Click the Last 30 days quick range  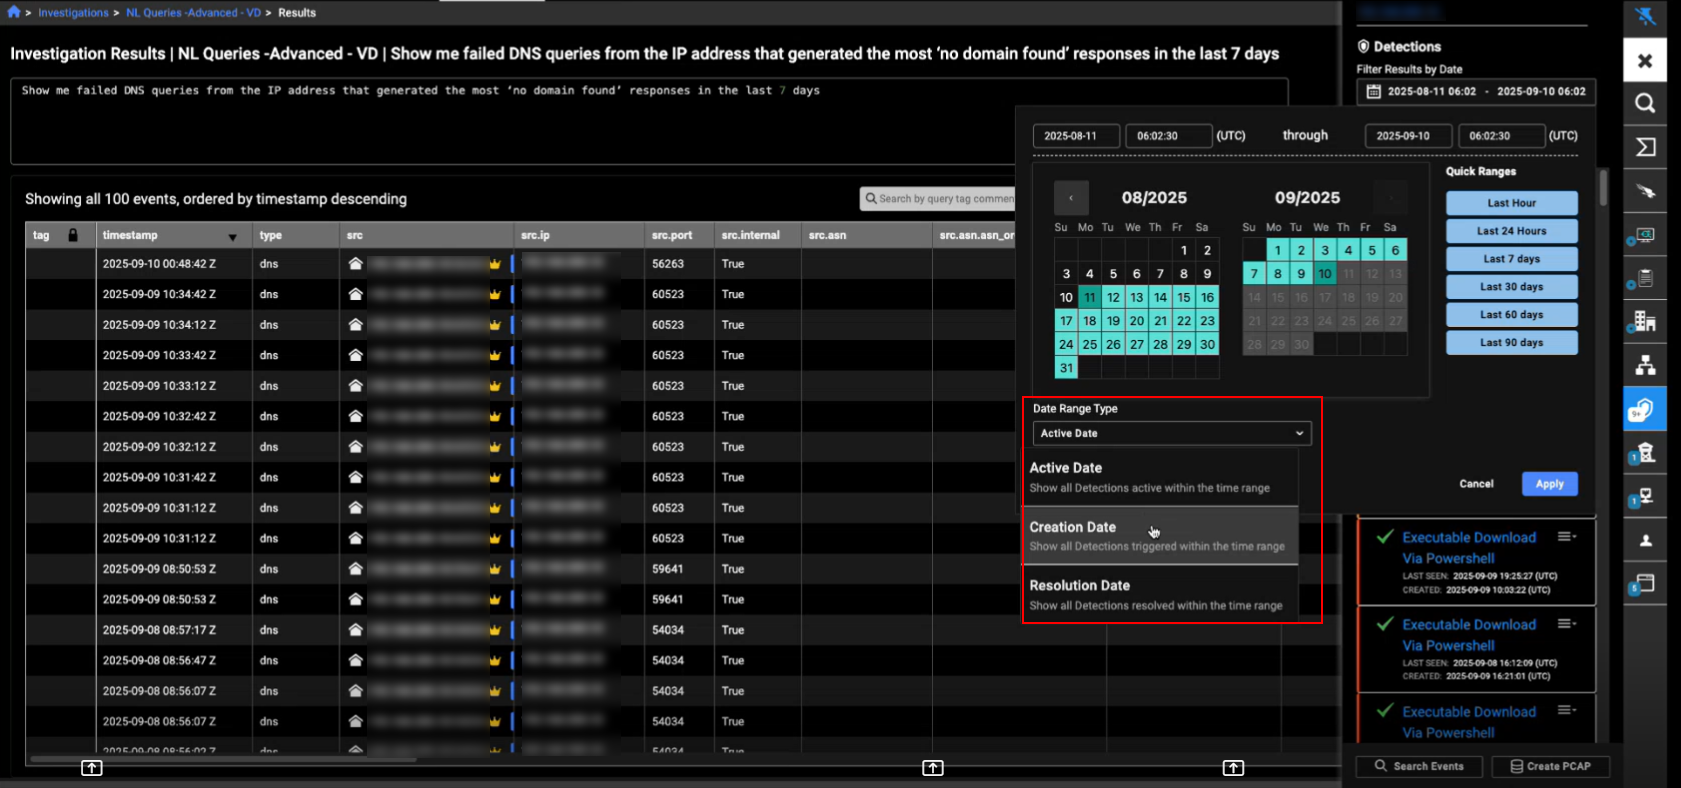click(x=1511, y=287)
